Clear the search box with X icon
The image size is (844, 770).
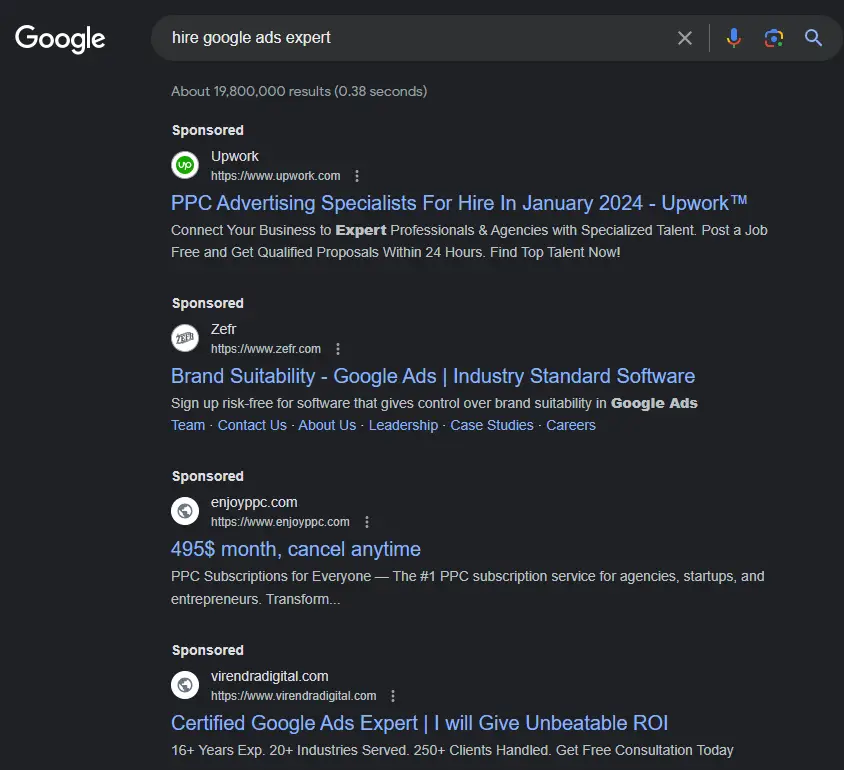coord(685,38)
